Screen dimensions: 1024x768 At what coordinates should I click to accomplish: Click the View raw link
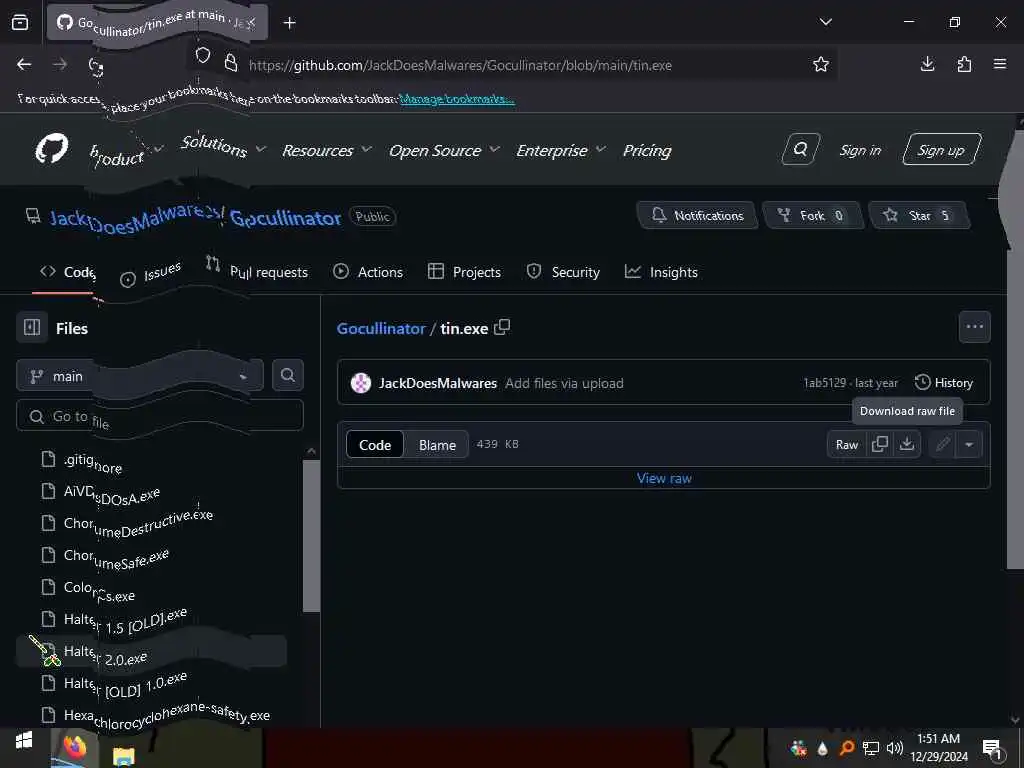pos(664,478)
